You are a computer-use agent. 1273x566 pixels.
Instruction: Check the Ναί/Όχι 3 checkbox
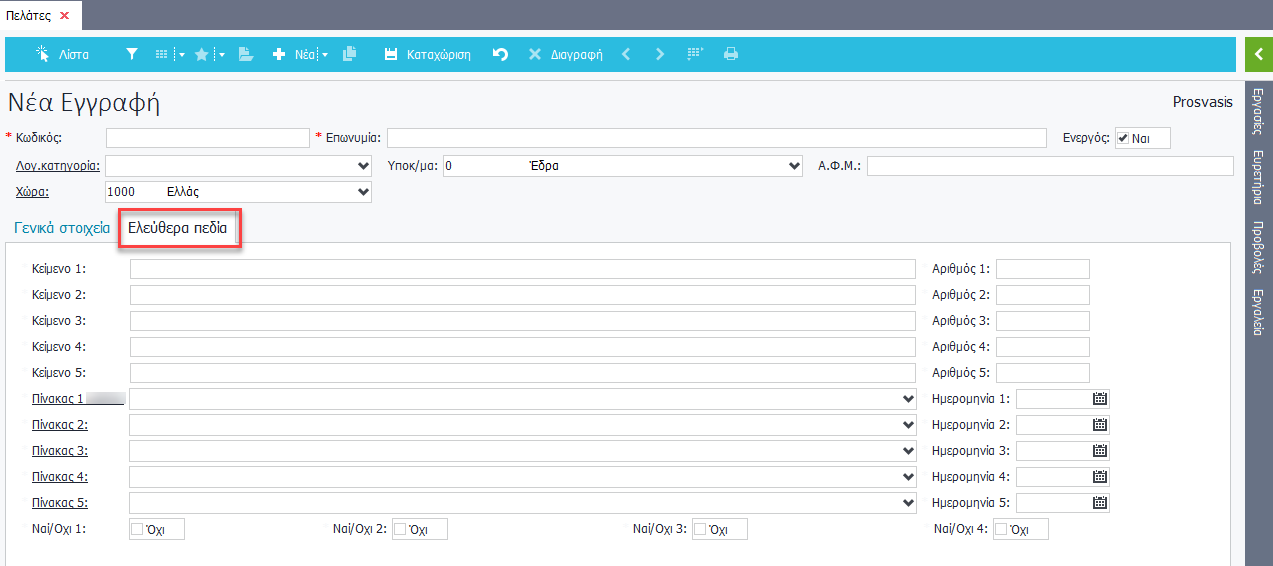click(700, 529)
